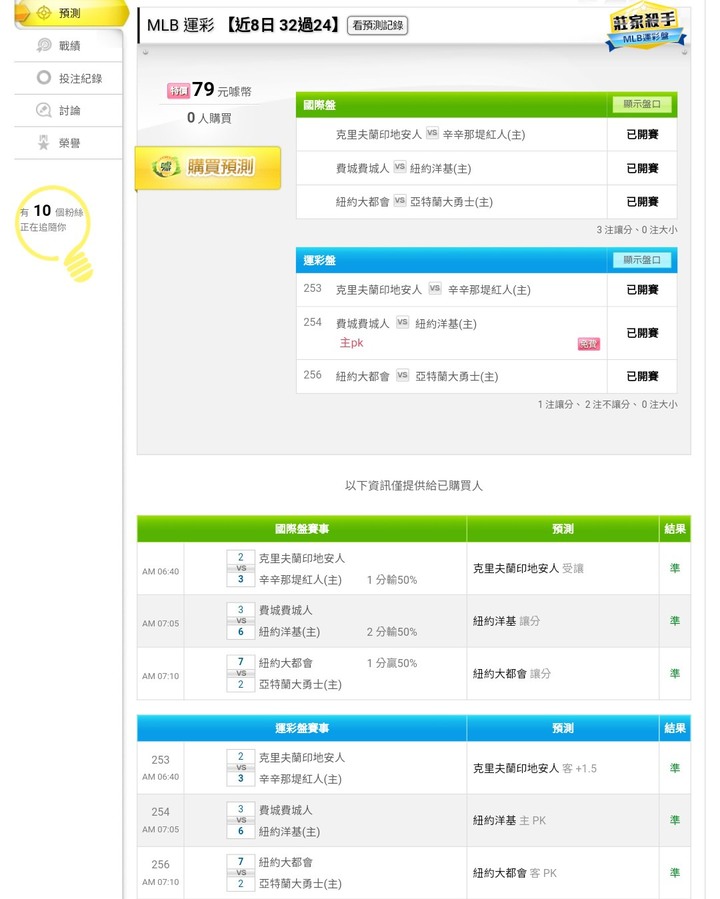The image size is (720, 899).
Task: Click the 2 vs 3 score box in 國際盤賽事
Action: 241,568
